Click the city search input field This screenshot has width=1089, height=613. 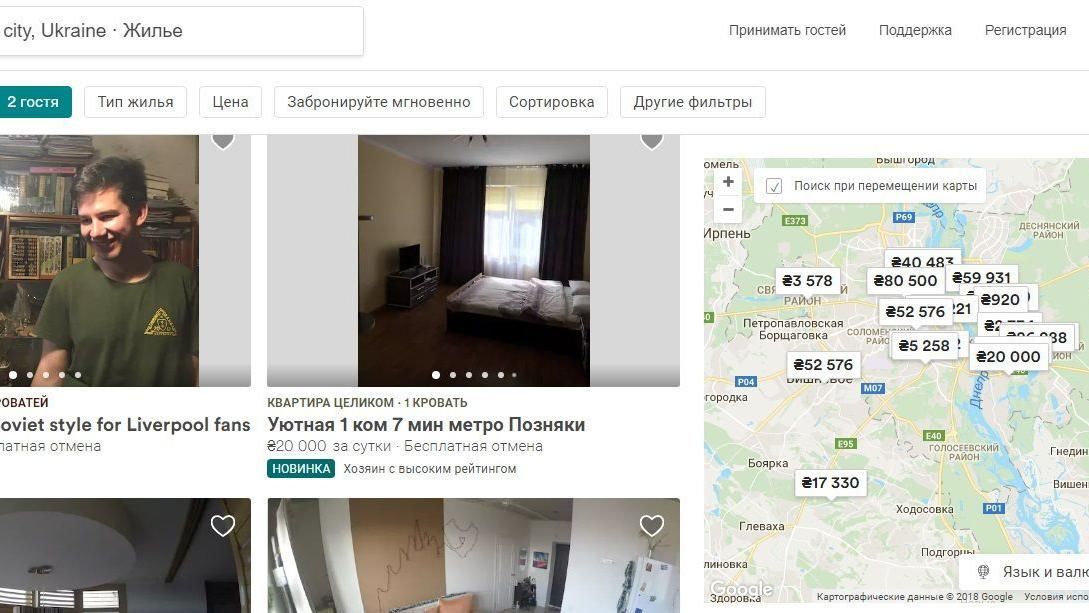pos(181,31)
